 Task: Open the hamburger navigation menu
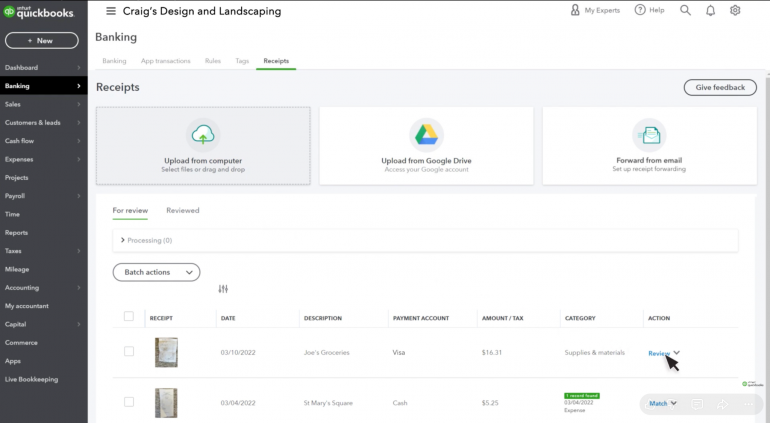click(x=111, y=11)
